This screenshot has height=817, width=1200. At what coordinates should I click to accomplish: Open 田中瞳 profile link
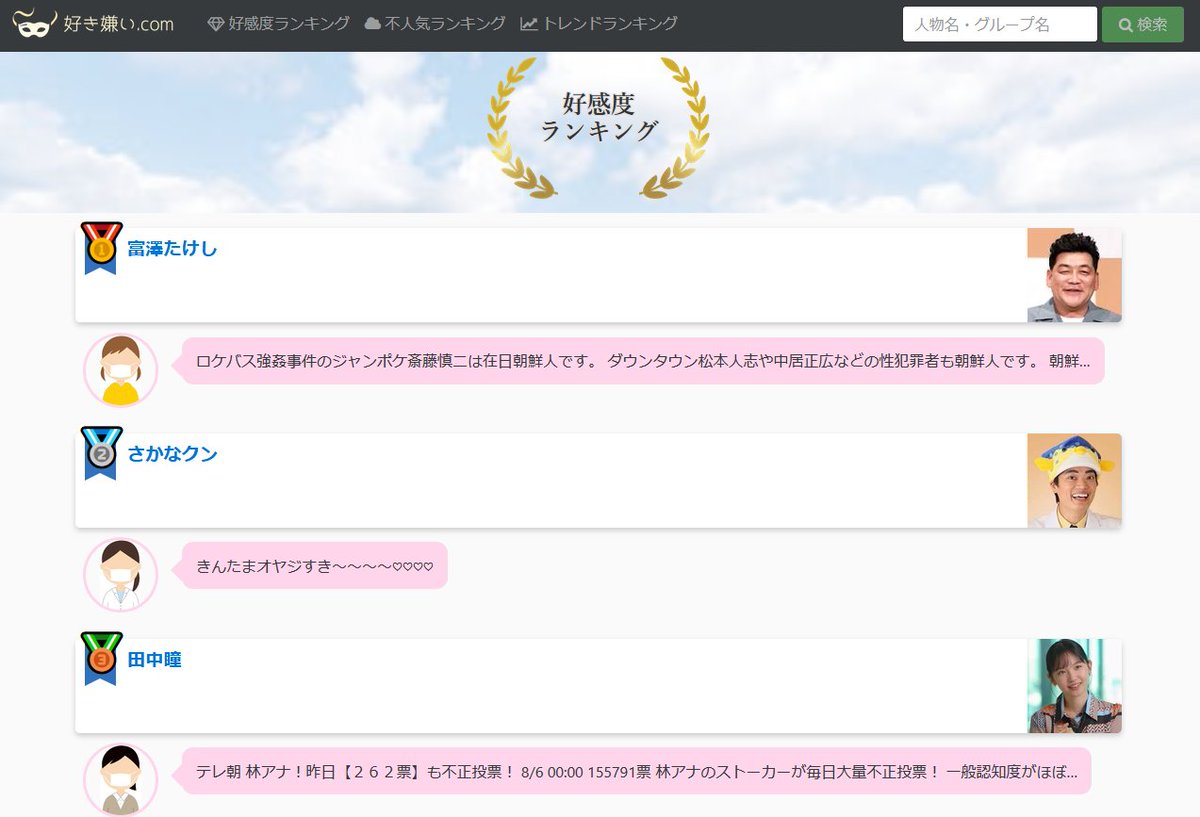click(154, 660)
